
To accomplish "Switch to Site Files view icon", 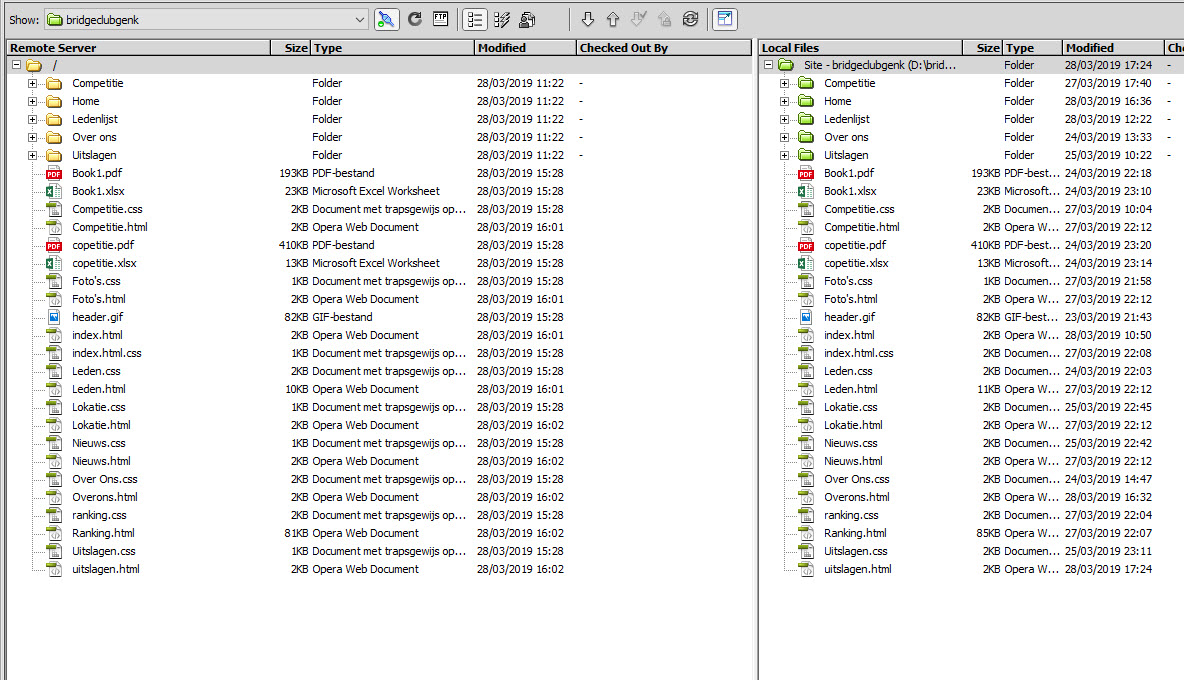I will 475,19.
